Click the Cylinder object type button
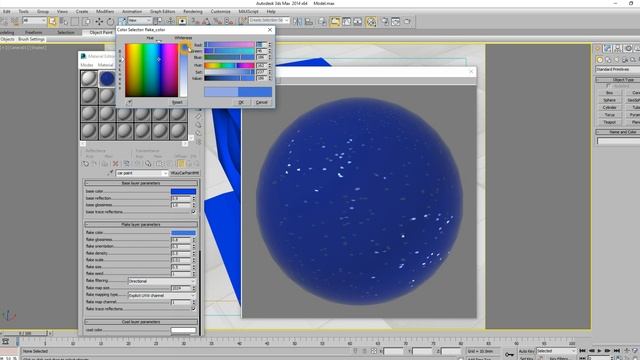Screen dimensions: 640x360 point(609,107)
